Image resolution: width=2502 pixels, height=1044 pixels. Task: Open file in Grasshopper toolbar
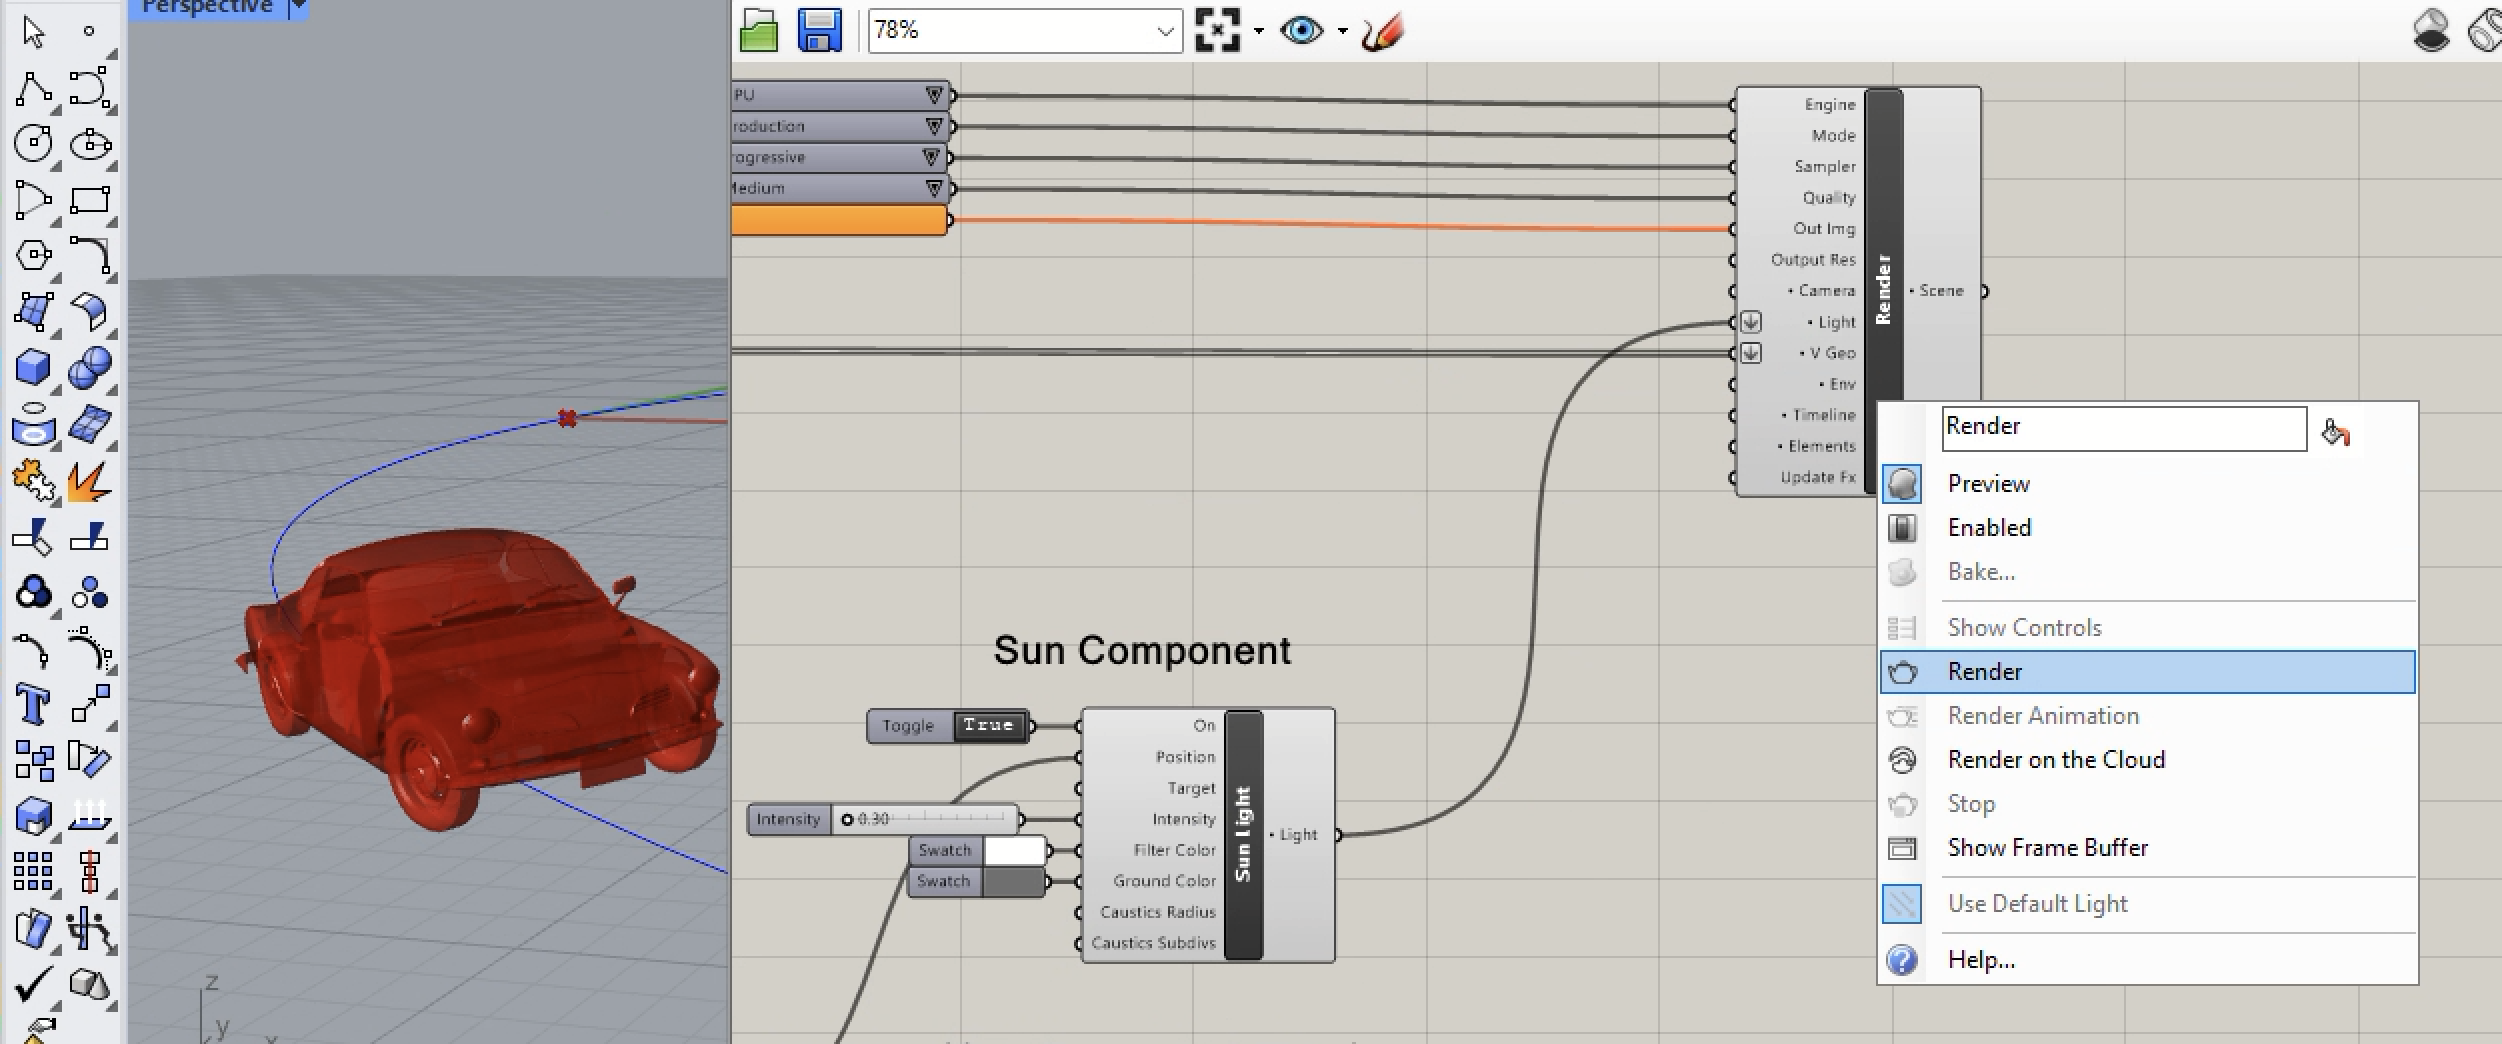click(759, 31)
